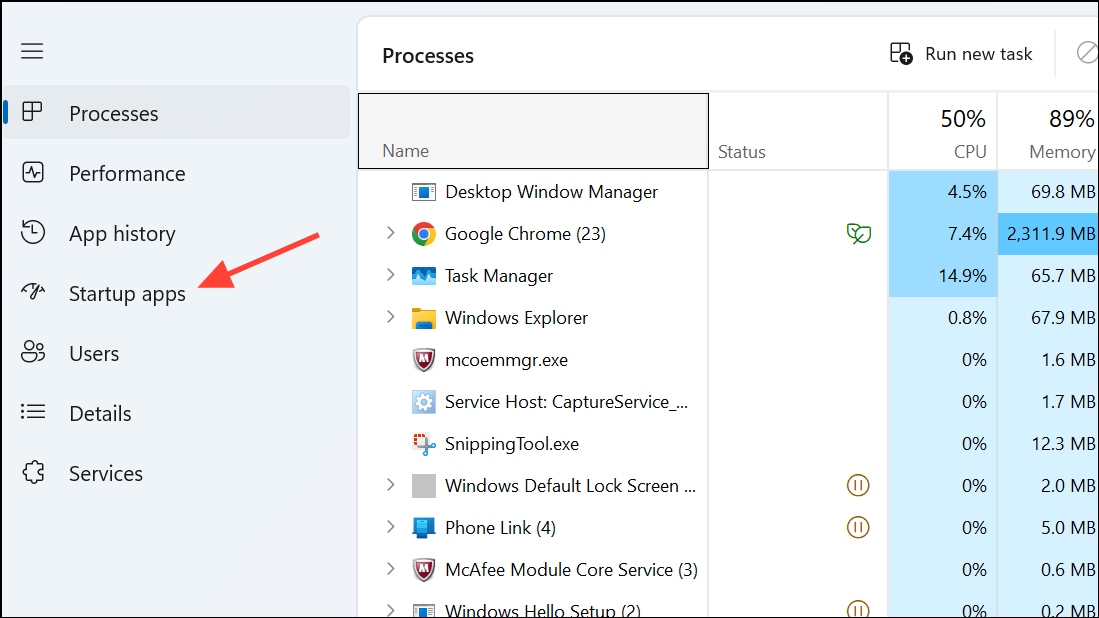The width and height of the screenshot is (1099, 618).
Task: Click the Services icon
Action: point(33,473)
